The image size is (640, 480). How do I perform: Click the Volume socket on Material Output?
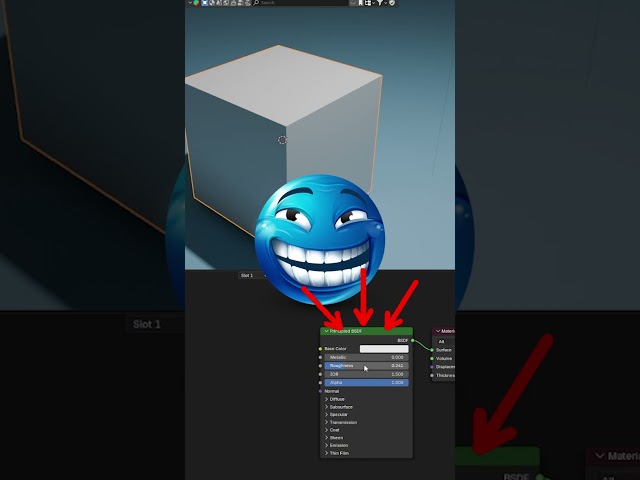coord(432,358)
